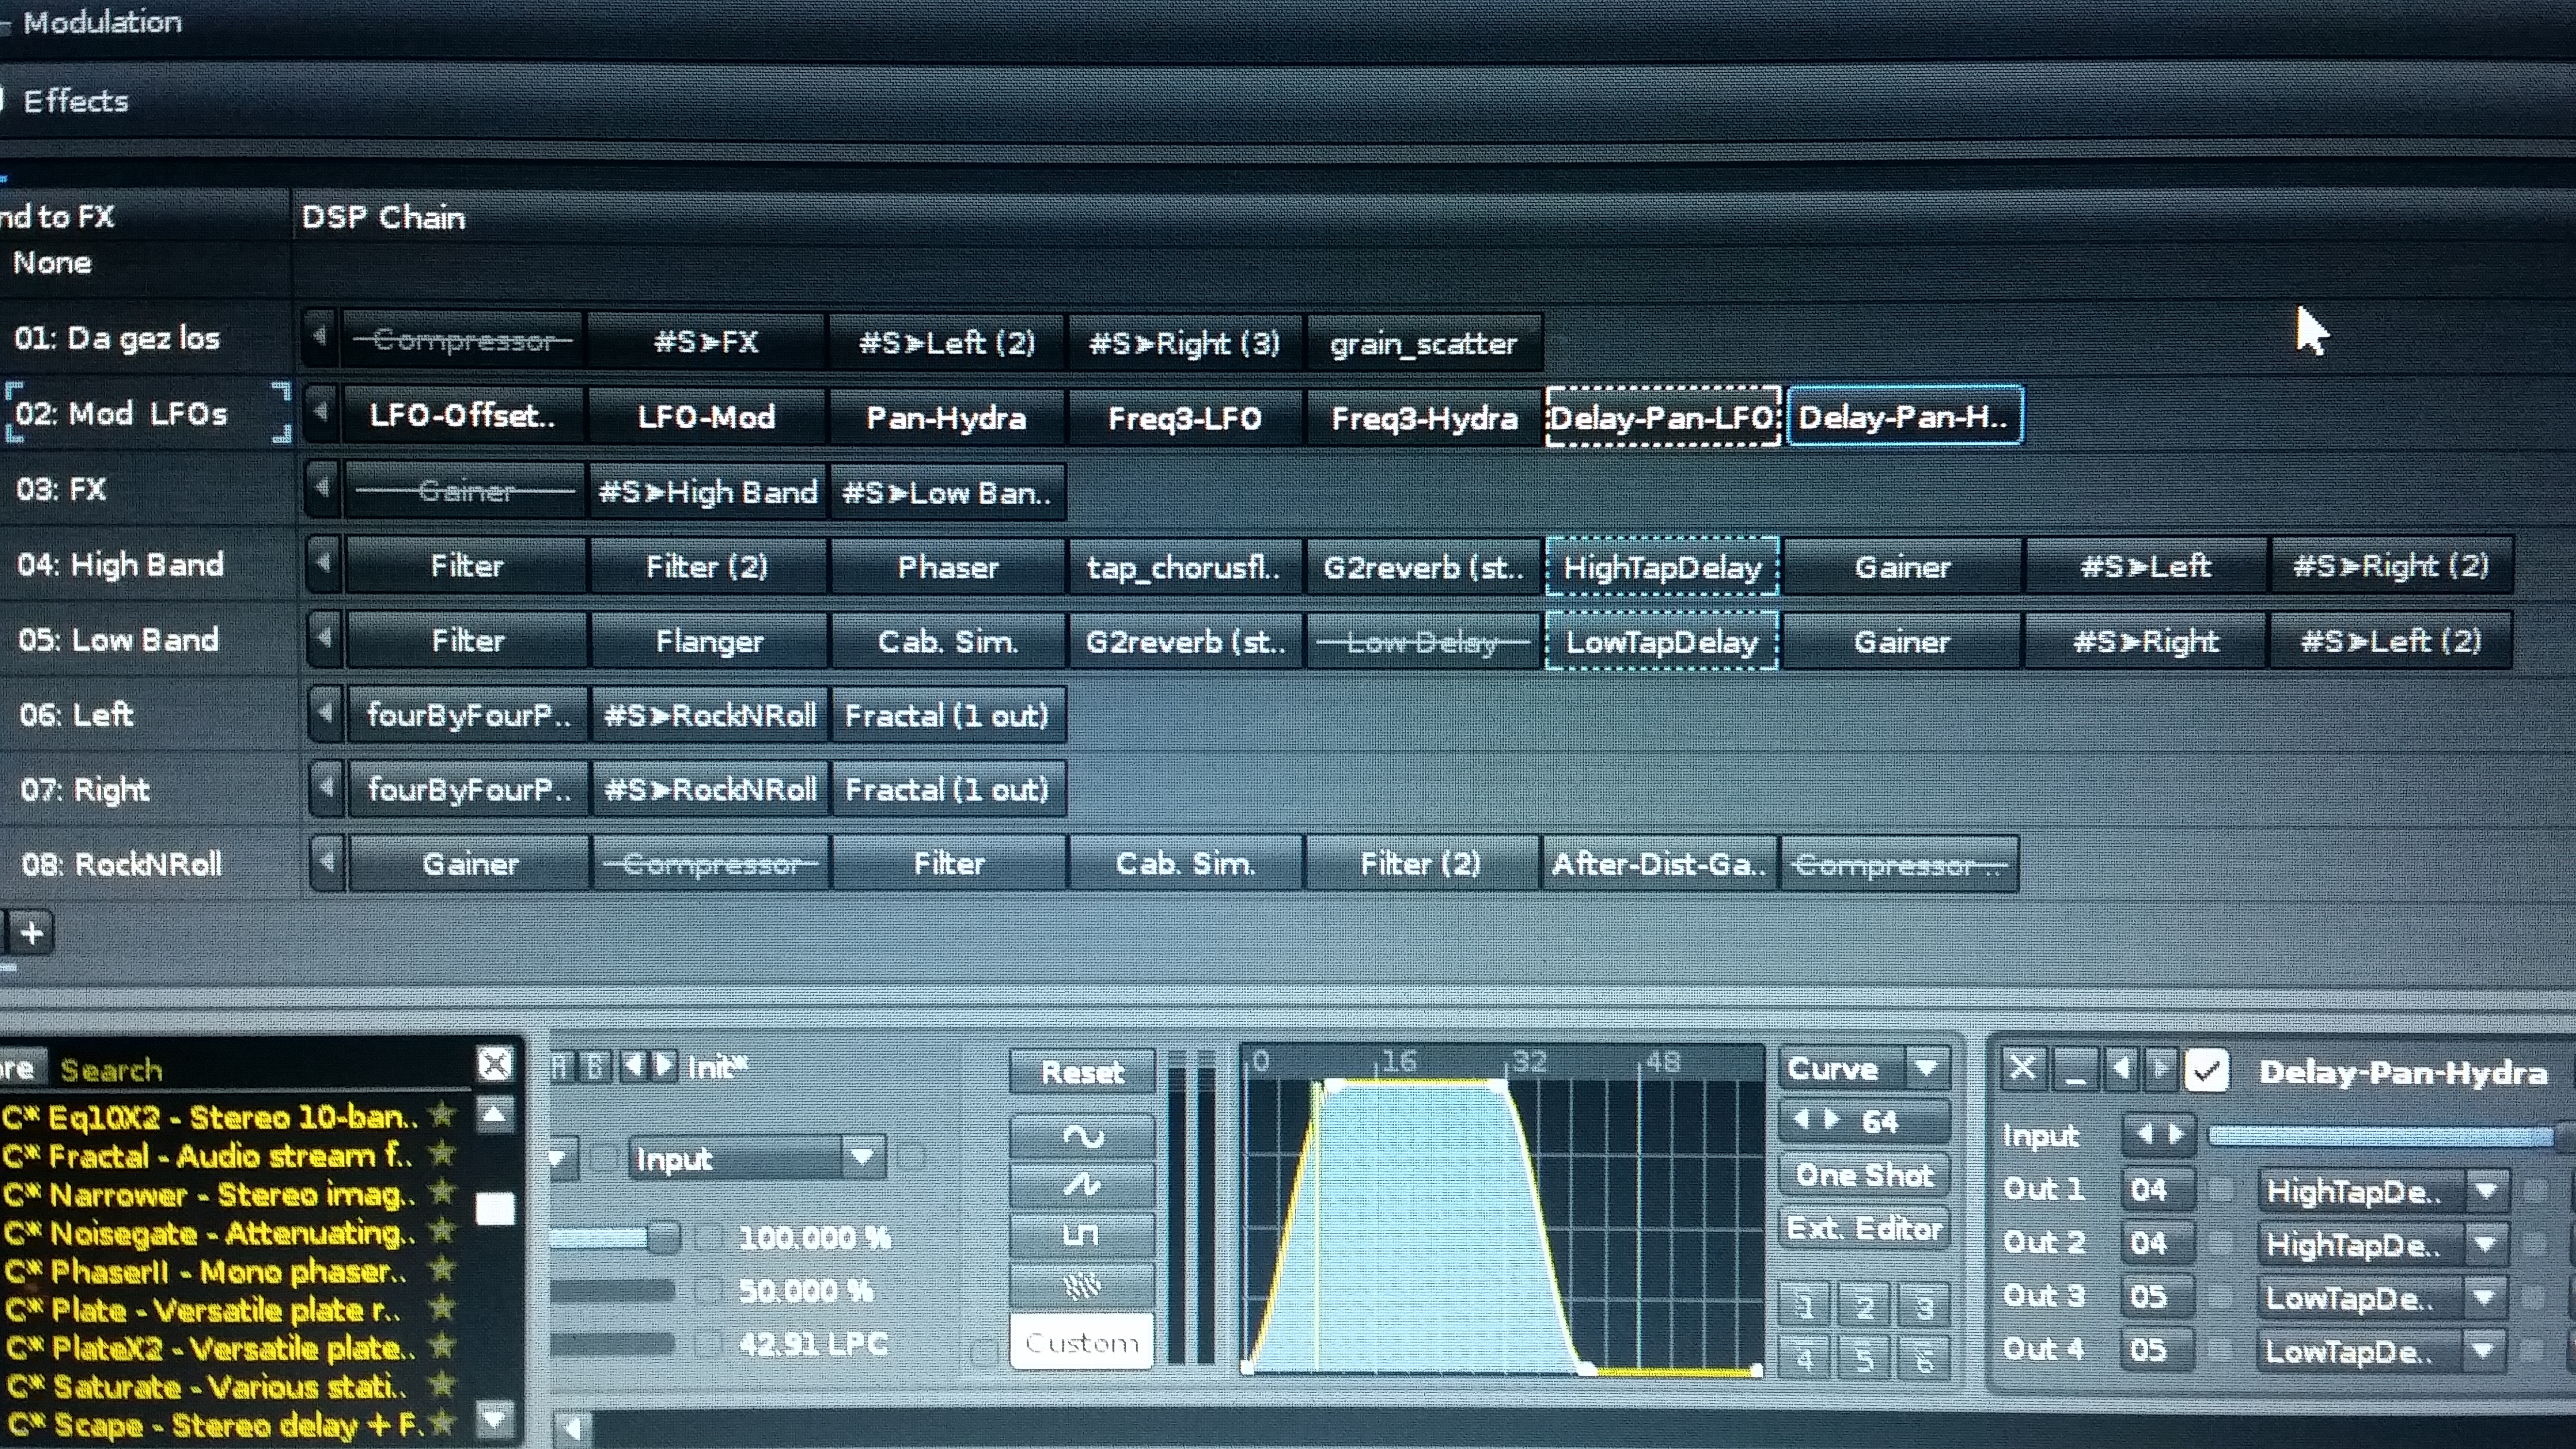Screen dimensions: 2576x1449
Task: Favorite the Fractal audio stream effect star
Action: (x=441, y=1154)
